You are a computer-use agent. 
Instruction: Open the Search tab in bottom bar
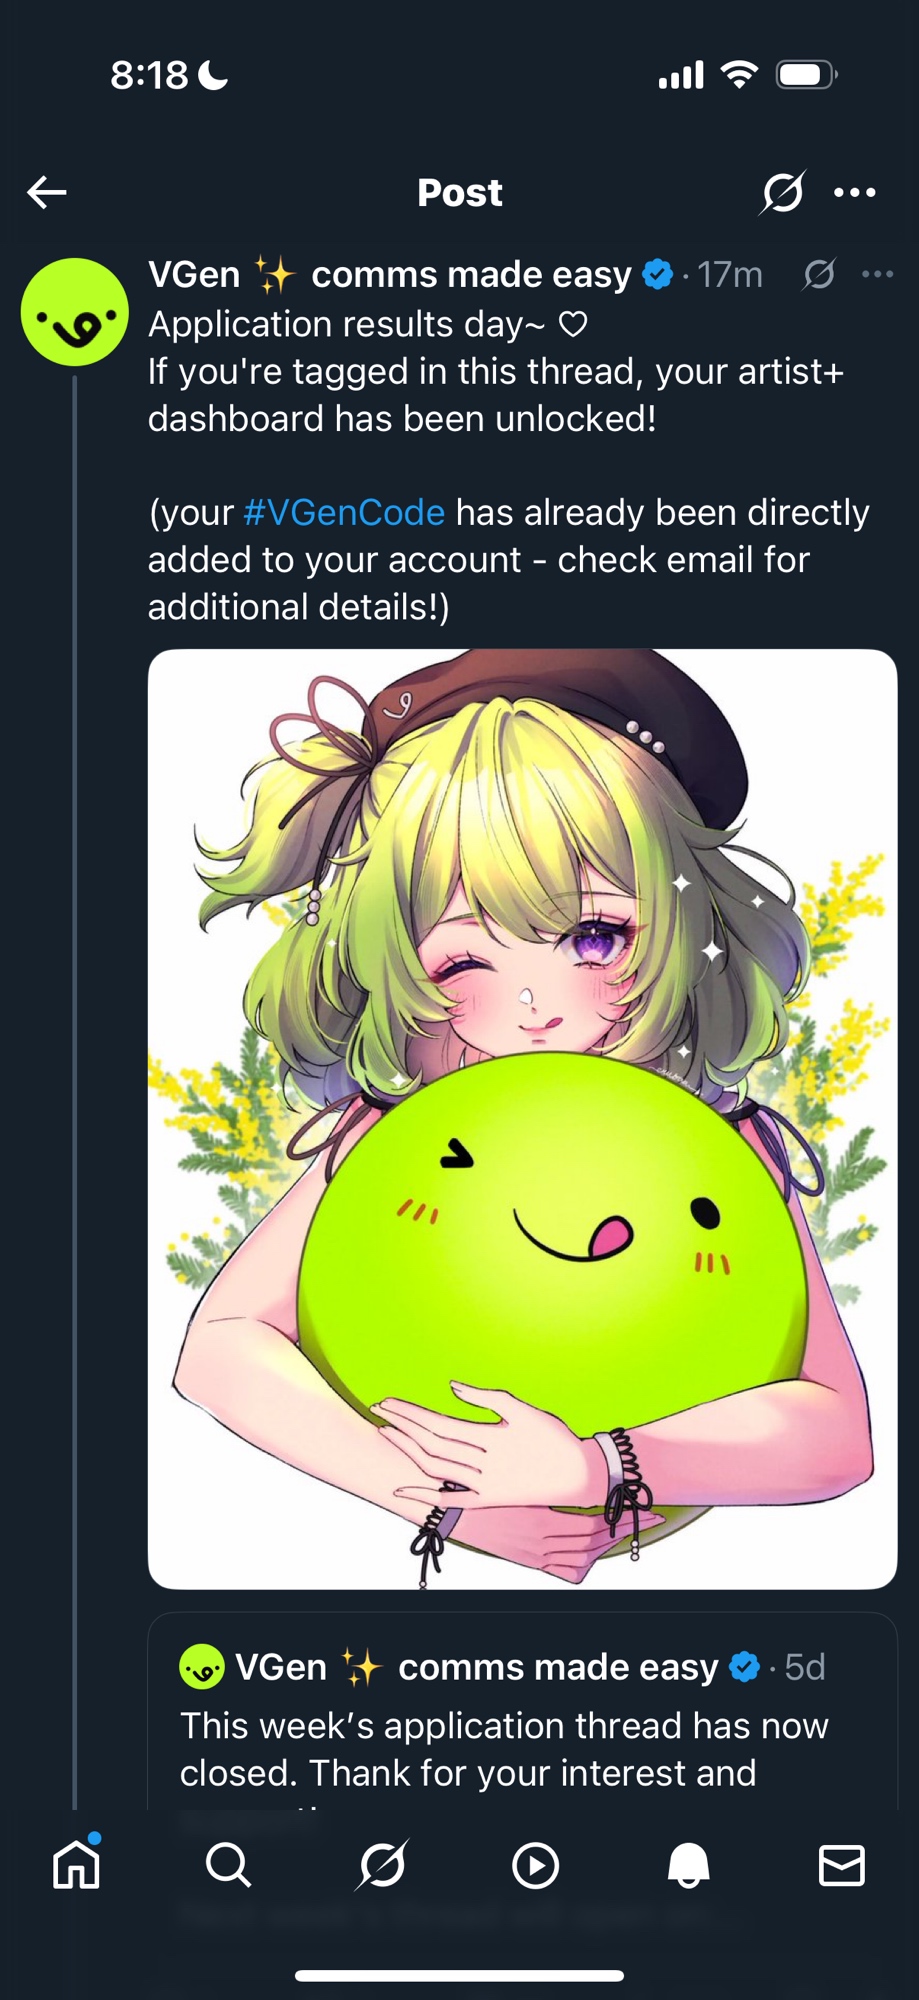click(x=229, y=1865)
